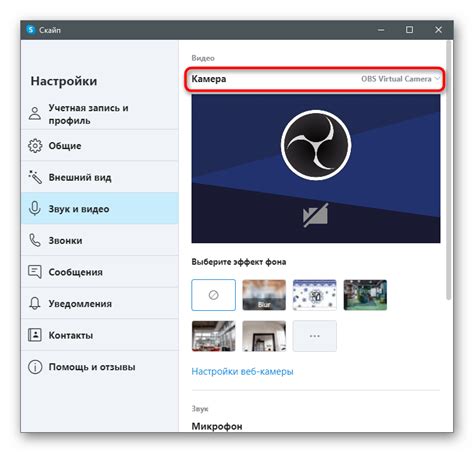
Task: Click the person icon beside Учетная запись и профиль
Action: [35, 113]
